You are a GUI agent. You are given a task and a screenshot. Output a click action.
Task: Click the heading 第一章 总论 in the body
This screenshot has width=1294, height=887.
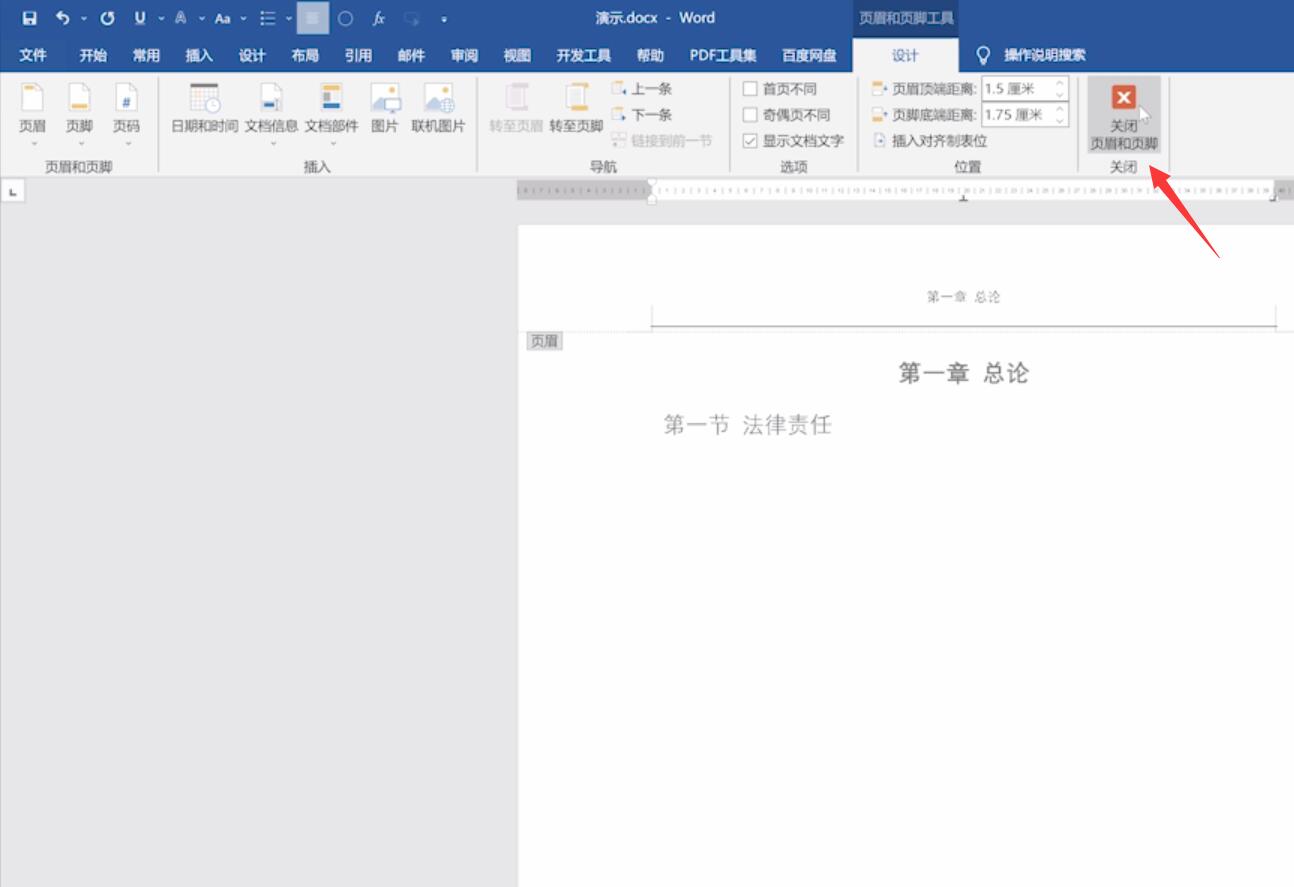(963, 373)
